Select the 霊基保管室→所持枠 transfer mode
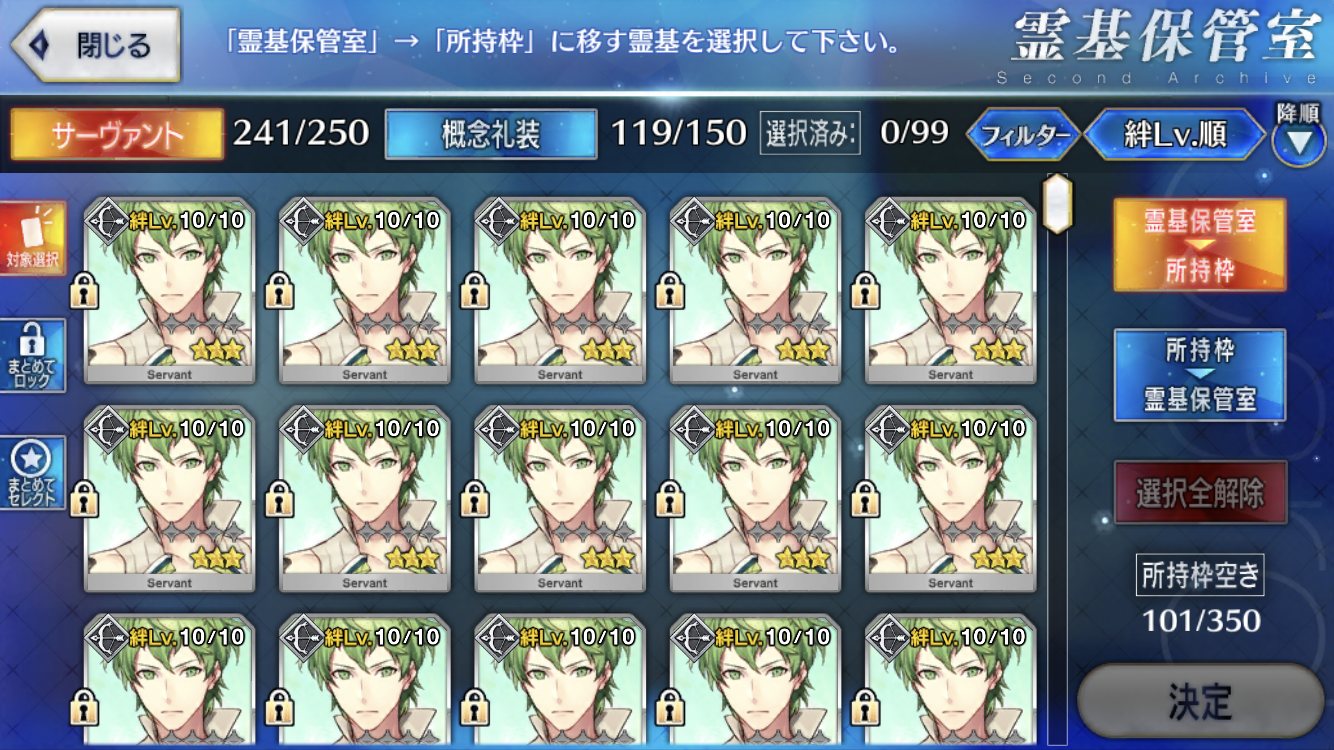This screenshot has width=1334, height=750. pyautogui.click(x=1200, y=245)
